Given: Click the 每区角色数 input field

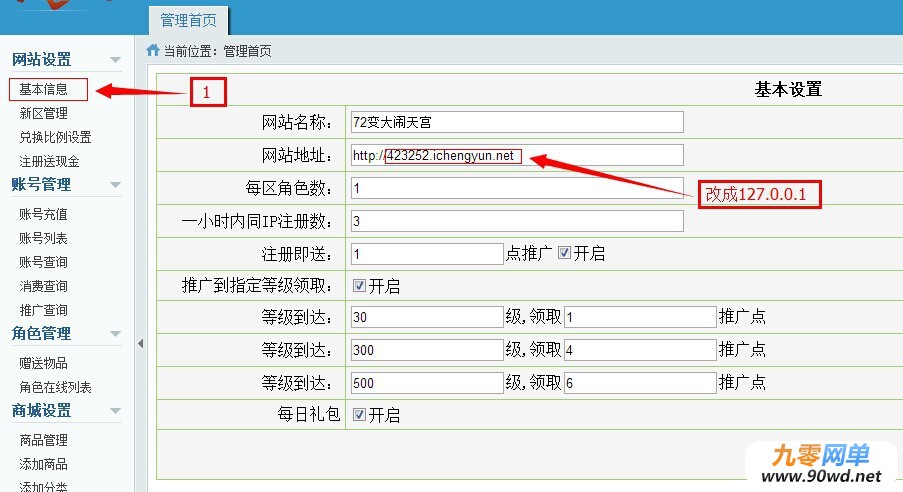Looking at the screenshot, I should pyautogui.click(x=517, y=188).
